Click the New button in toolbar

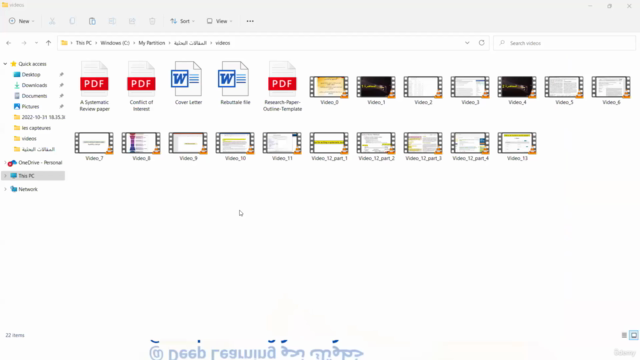22,21
